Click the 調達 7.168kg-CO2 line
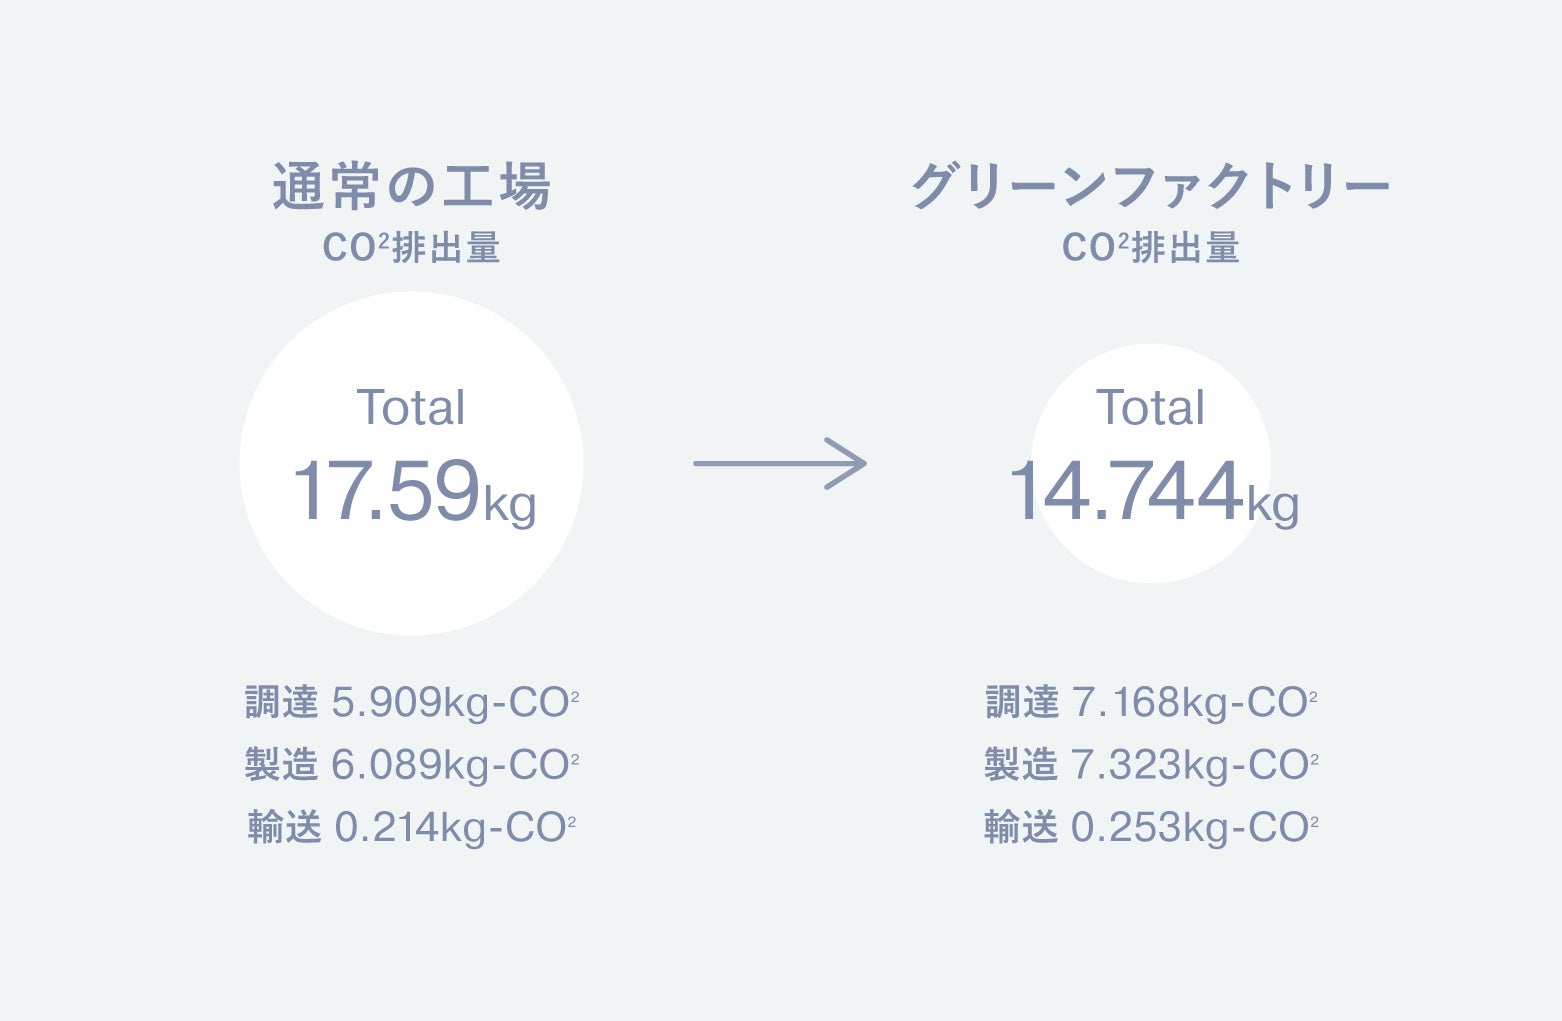 pos(1151,703)
